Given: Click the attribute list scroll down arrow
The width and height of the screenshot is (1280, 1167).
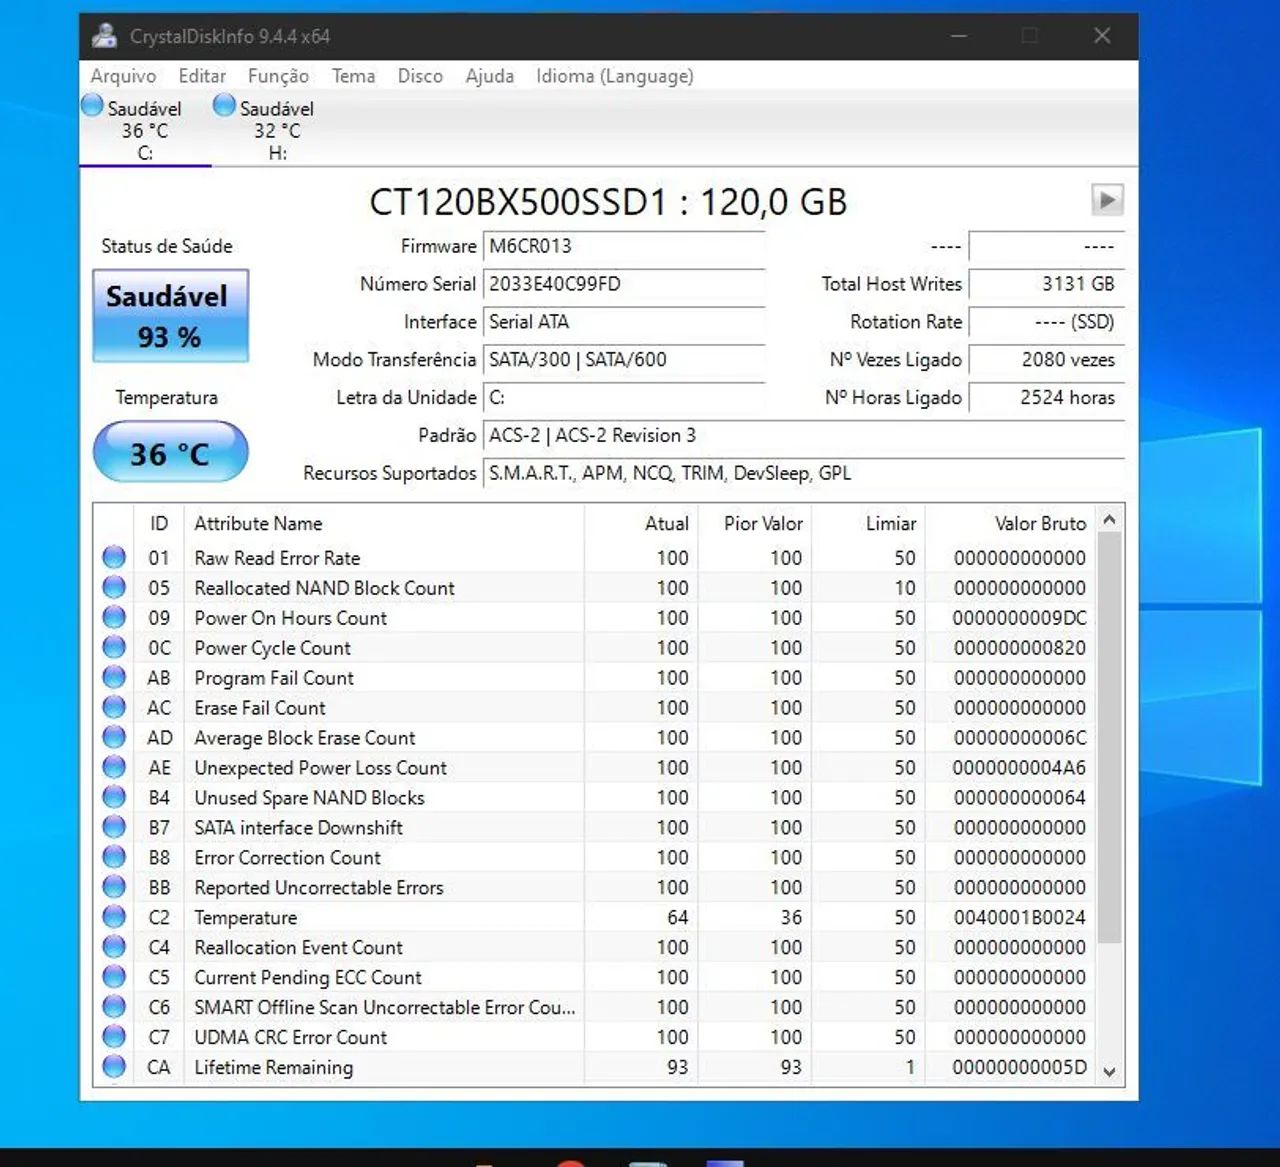Looking at the screenshot, I should pyautogui.click(x=1109, y=1071).
